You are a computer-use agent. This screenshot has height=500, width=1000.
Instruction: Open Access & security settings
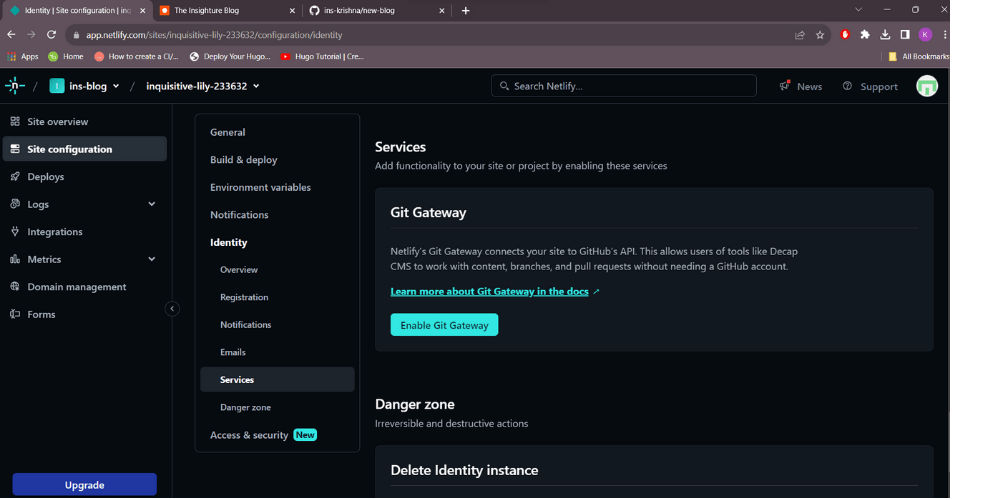(249, 435)
